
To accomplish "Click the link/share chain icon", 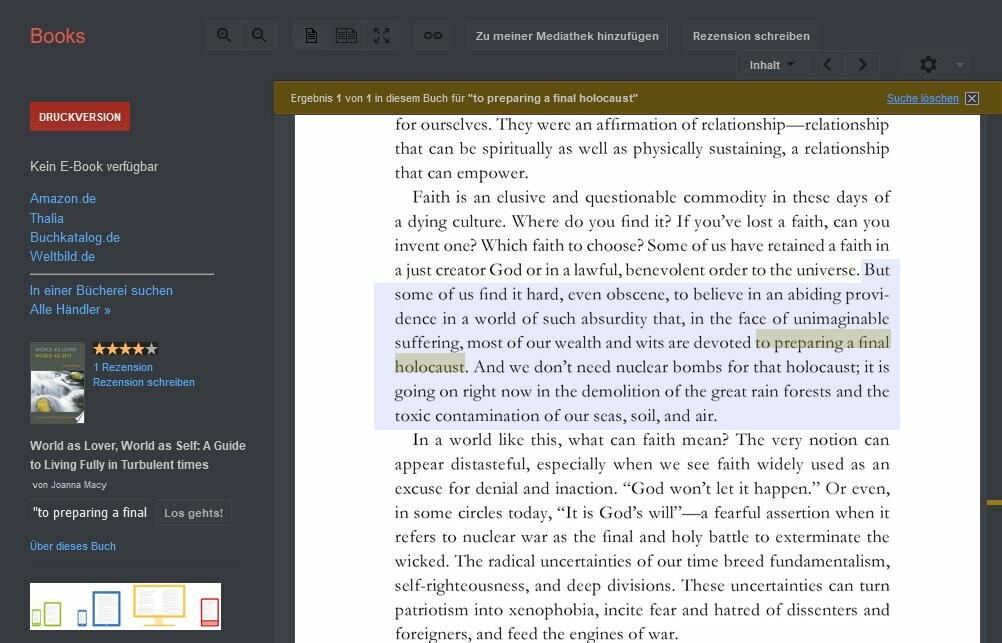I will tap(433, 36).
